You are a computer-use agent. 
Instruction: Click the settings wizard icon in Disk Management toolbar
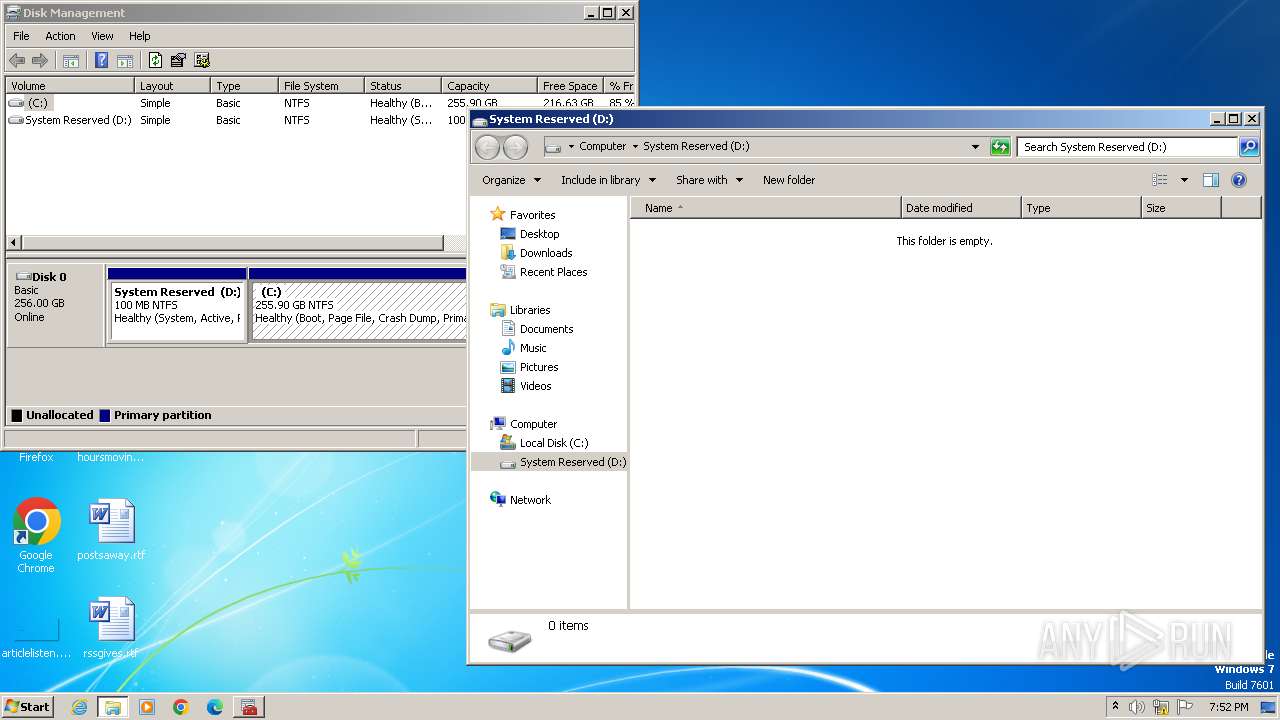click(202, 60)
